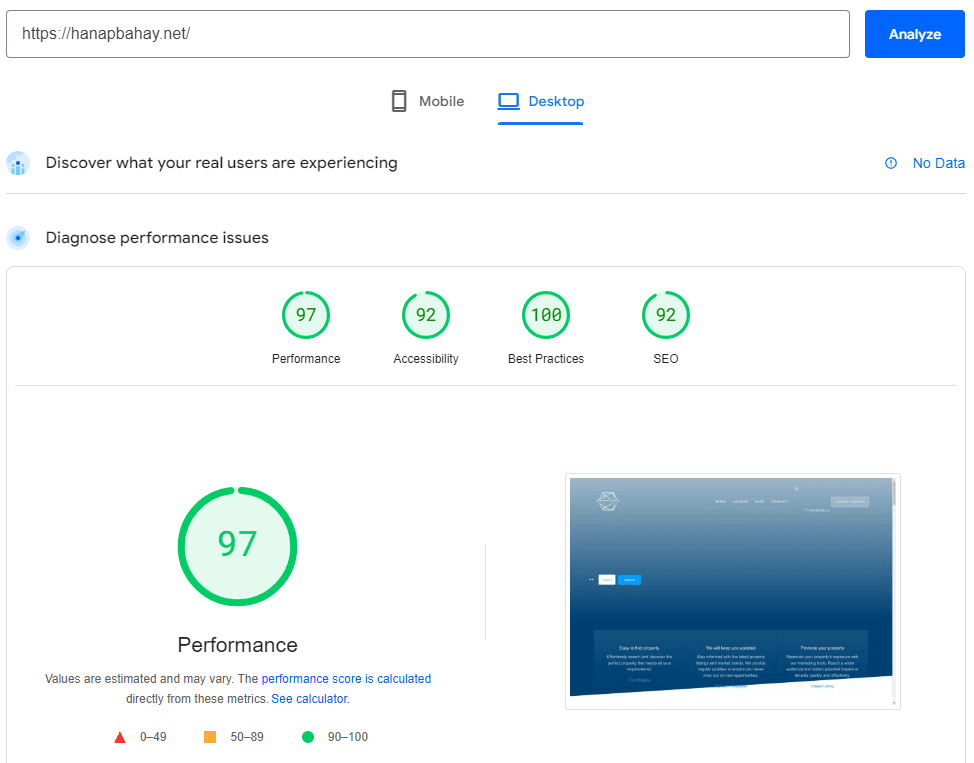Jump to the SEO score gauge
Image resolution: width=974 pixels, height=763 pixels.
pos(666,316)
